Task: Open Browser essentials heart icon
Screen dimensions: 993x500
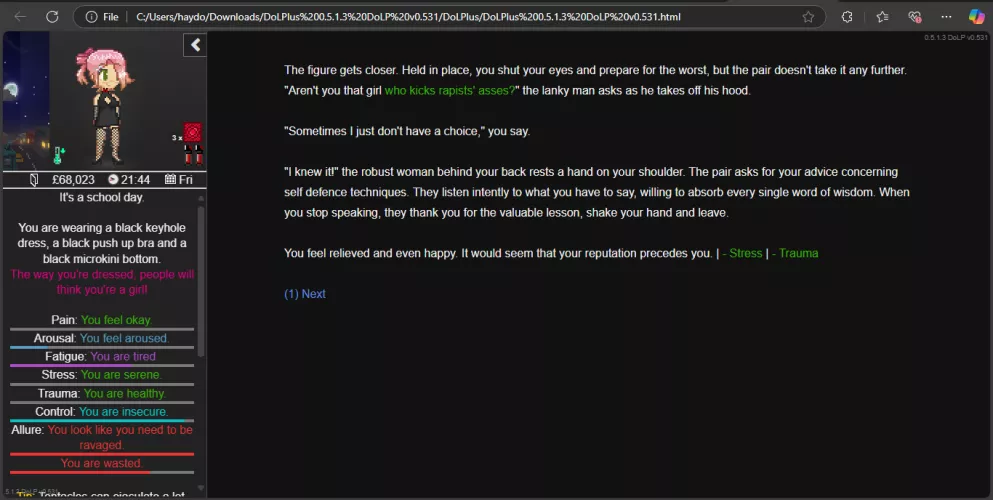Action: [x=914, y=17]
